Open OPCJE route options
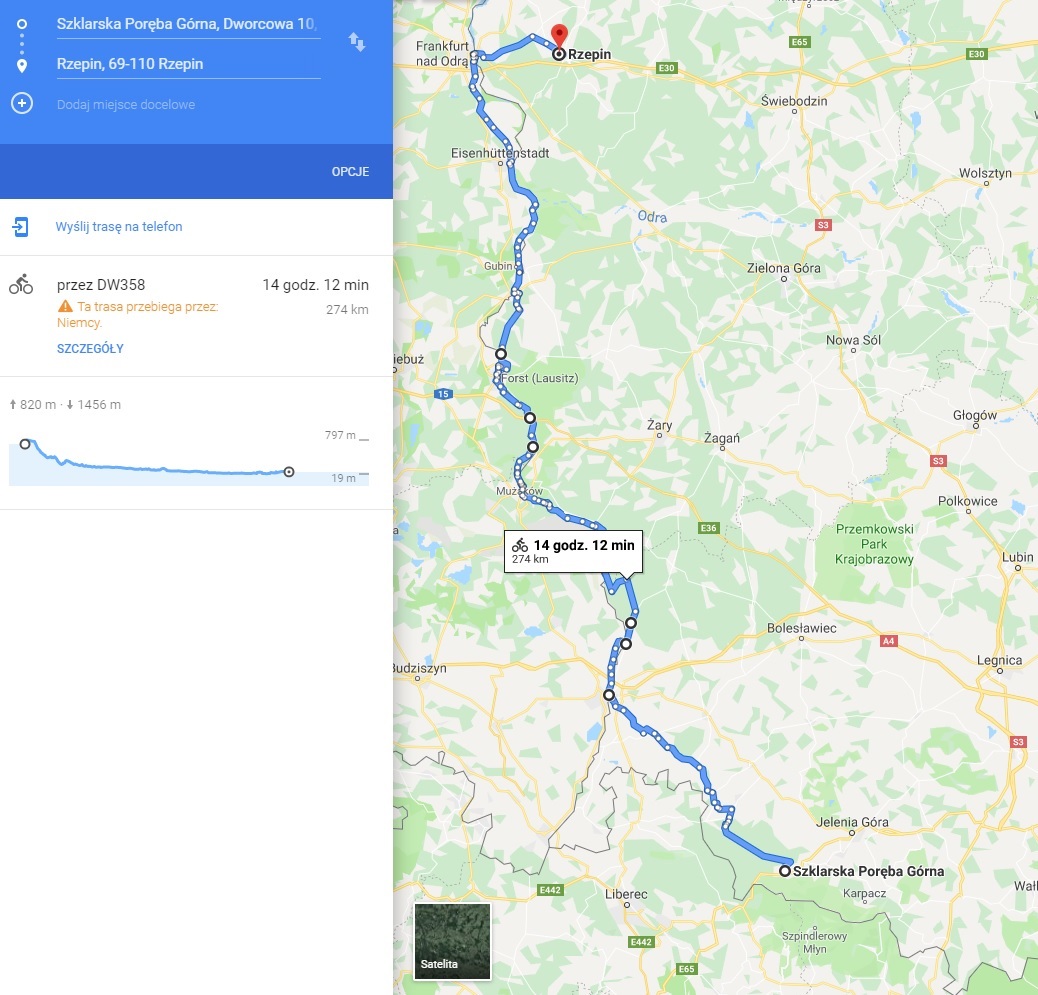The image size is (1038, 995). (350, 171)
